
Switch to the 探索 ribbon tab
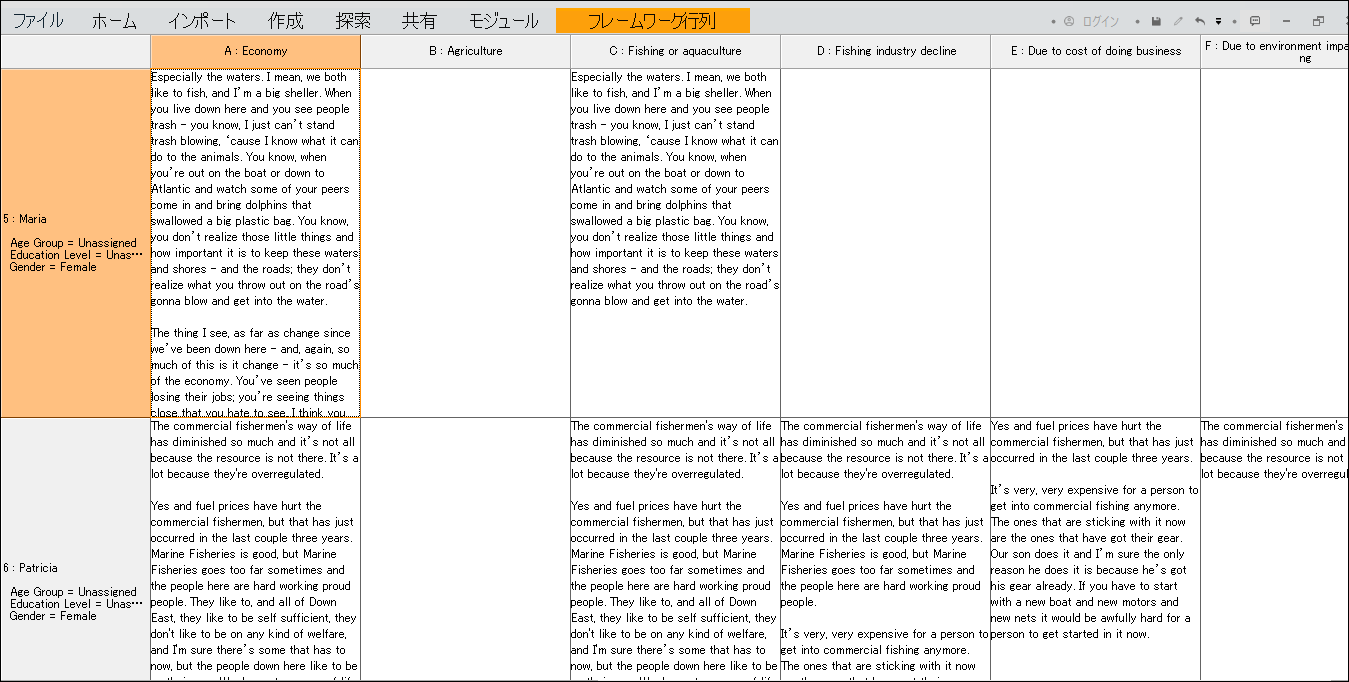pyautogui.click(x=353, y=21)
